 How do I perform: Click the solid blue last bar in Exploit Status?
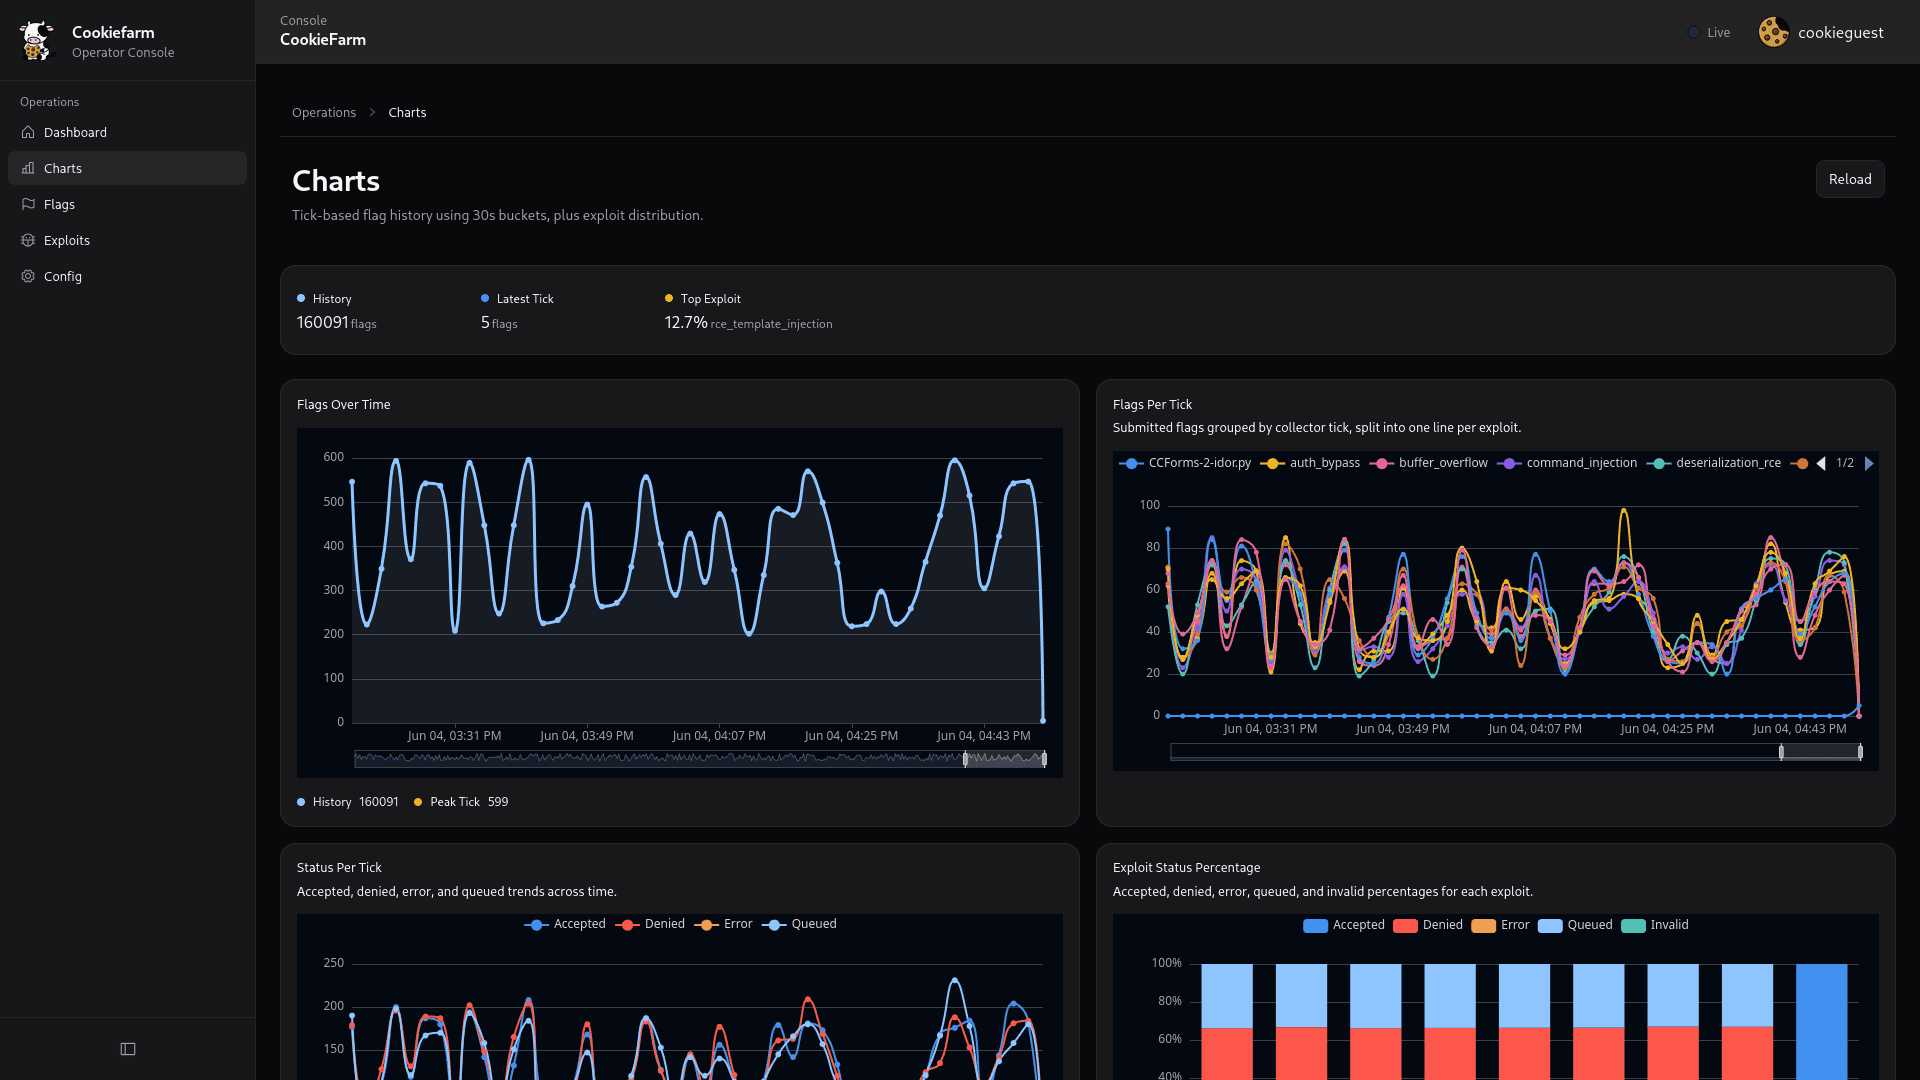1822,1022
